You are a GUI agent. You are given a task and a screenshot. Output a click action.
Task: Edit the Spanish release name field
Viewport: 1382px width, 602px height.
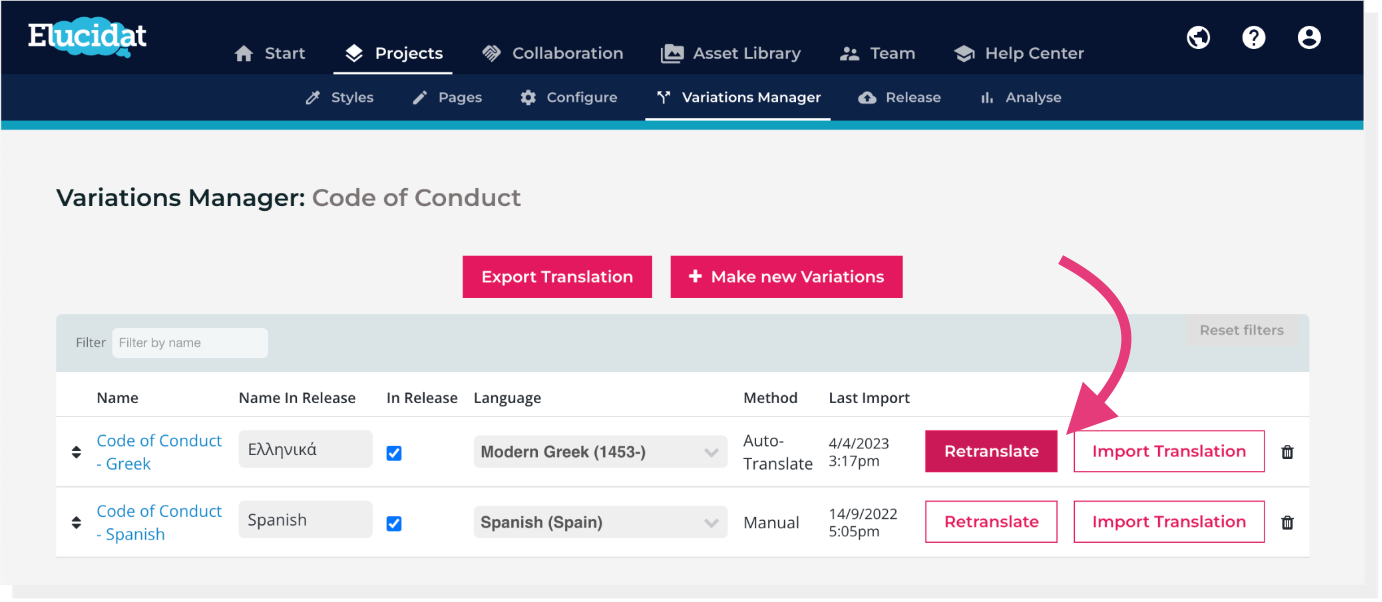305,520
